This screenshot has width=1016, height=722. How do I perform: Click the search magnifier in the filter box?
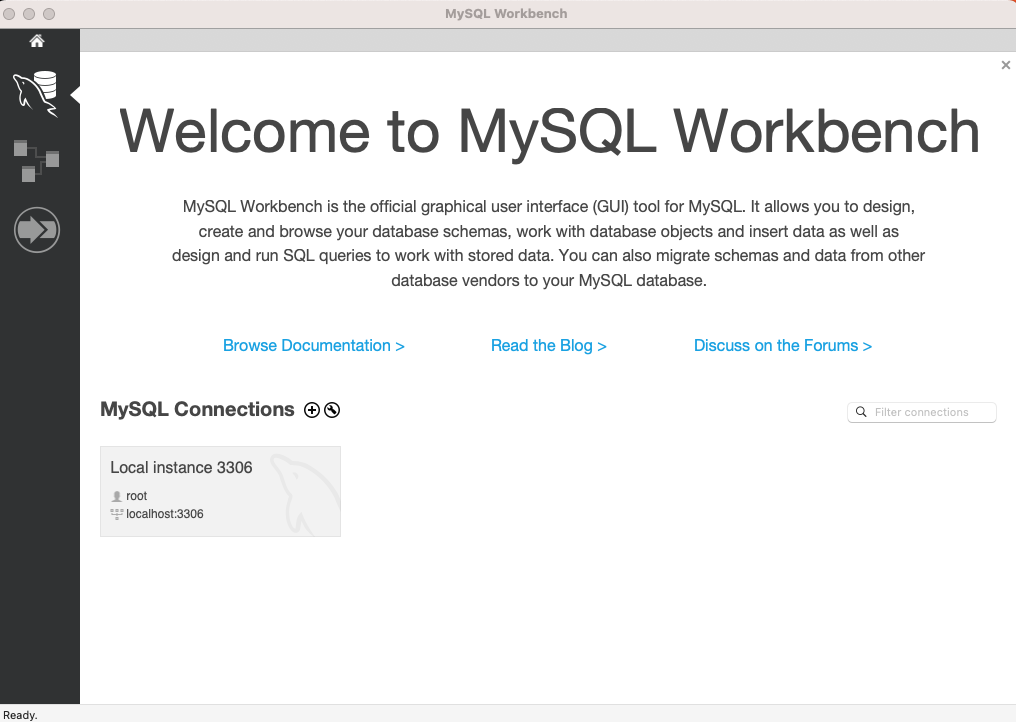click(861, 412)
